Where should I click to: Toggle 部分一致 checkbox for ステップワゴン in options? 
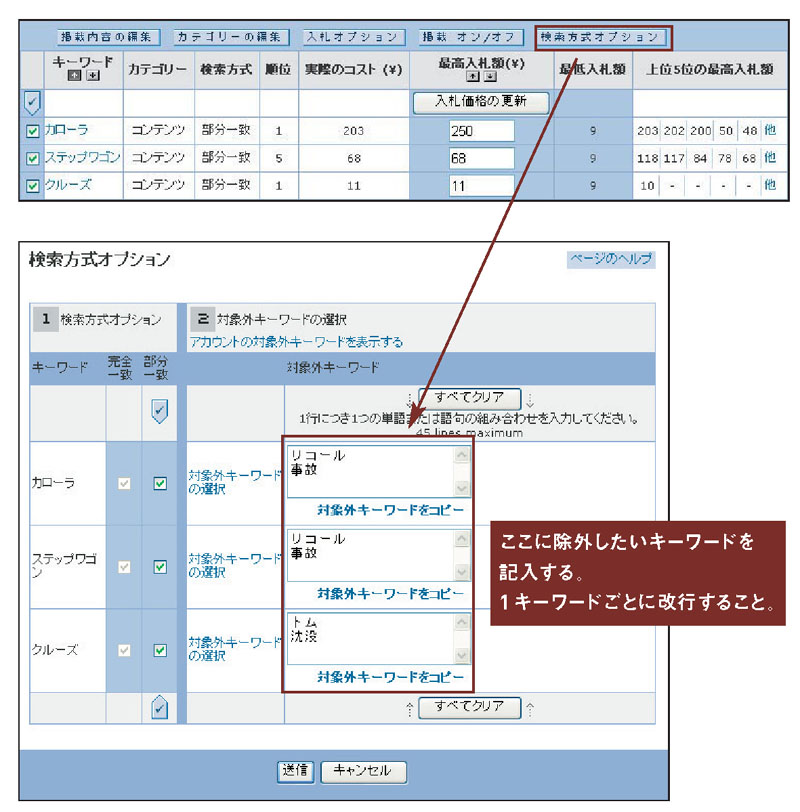click(x=159, y=567)
